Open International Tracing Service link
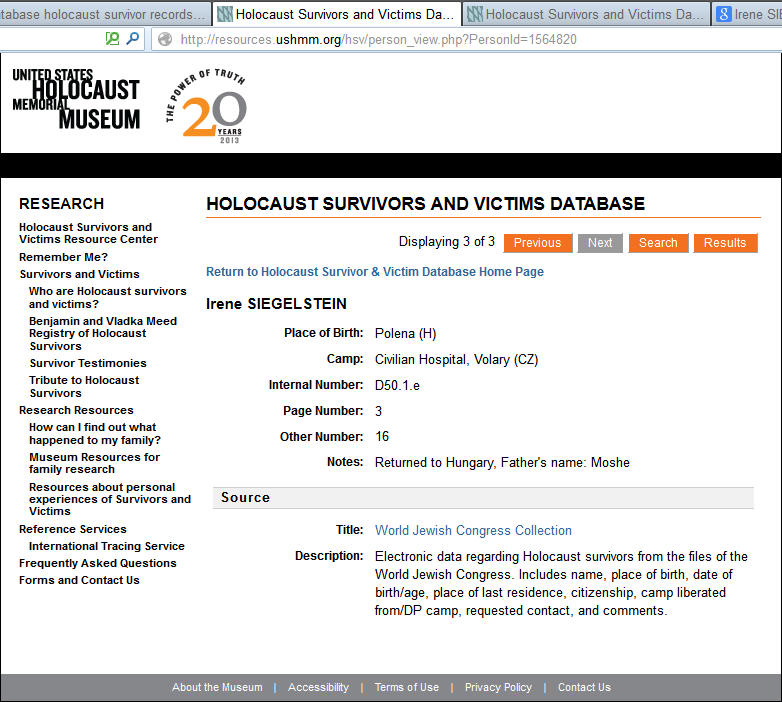 point(107,546)
